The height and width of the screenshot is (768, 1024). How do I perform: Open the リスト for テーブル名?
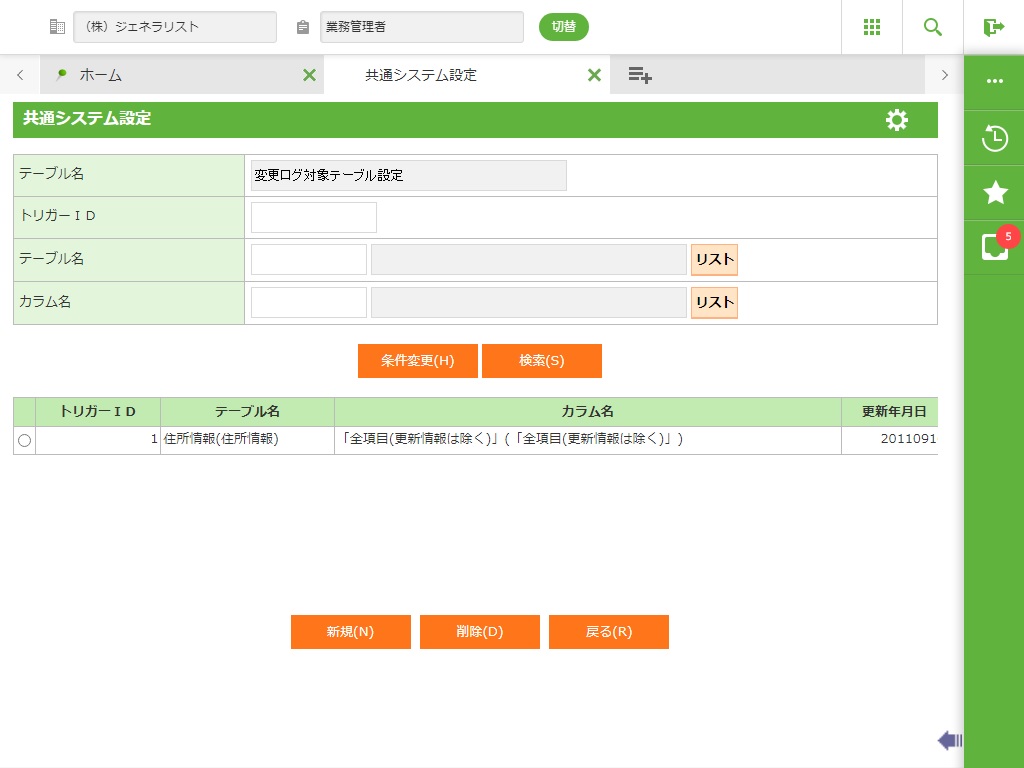(714, 260)
